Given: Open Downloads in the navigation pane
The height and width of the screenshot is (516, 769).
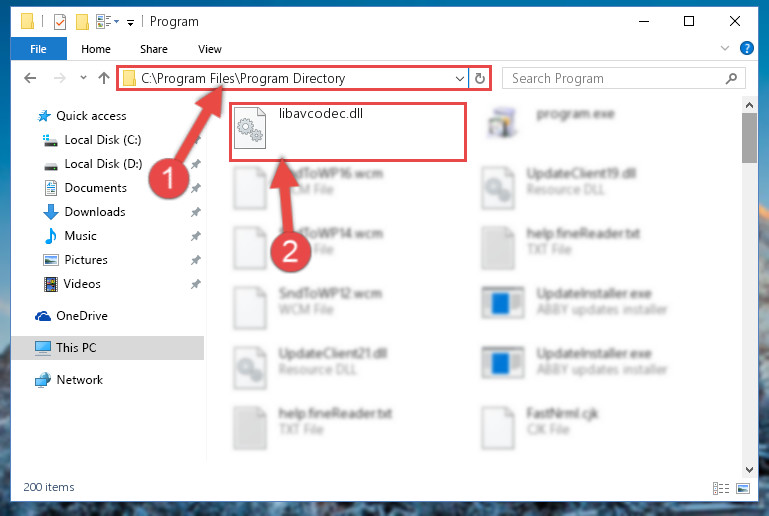Looking at the screenshot, I should (x=85, y=212).
